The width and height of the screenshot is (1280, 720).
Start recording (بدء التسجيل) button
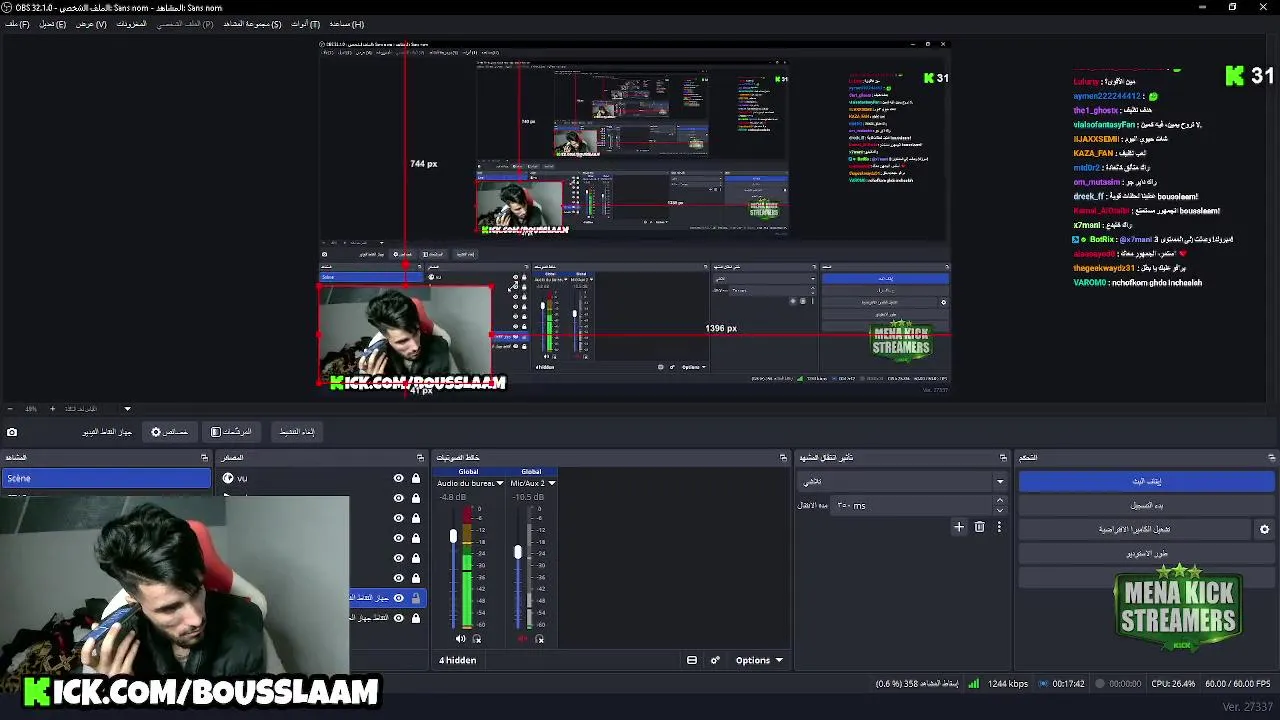pos(1146,505)
